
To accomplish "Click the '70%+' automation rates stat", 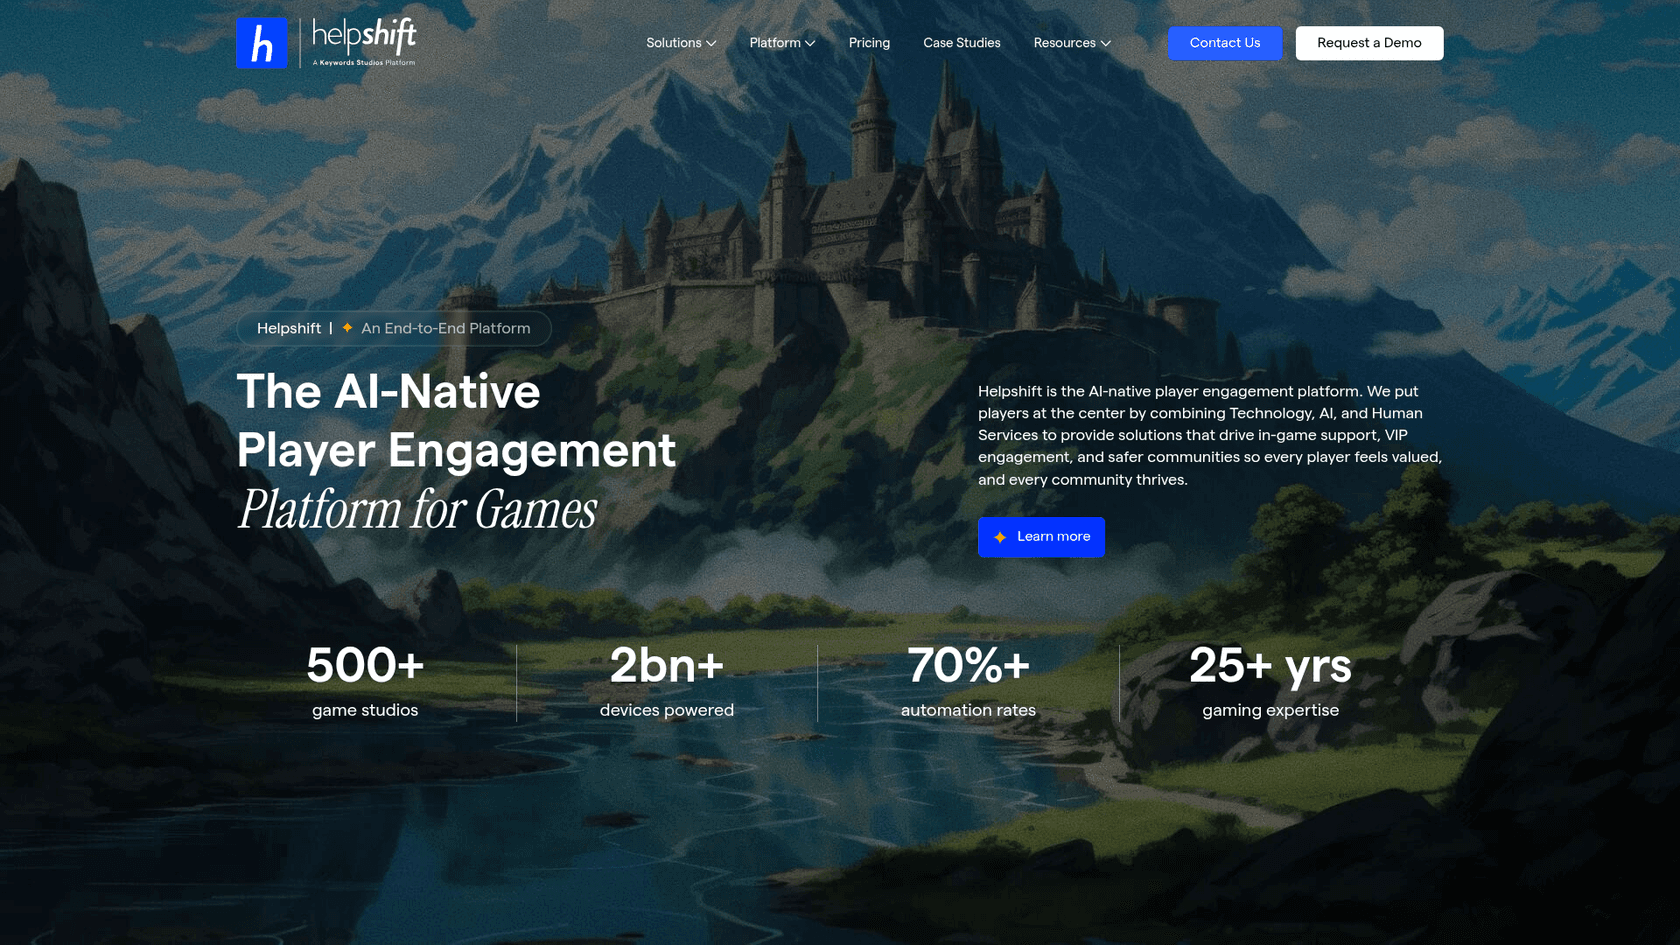I will [968, 665].
